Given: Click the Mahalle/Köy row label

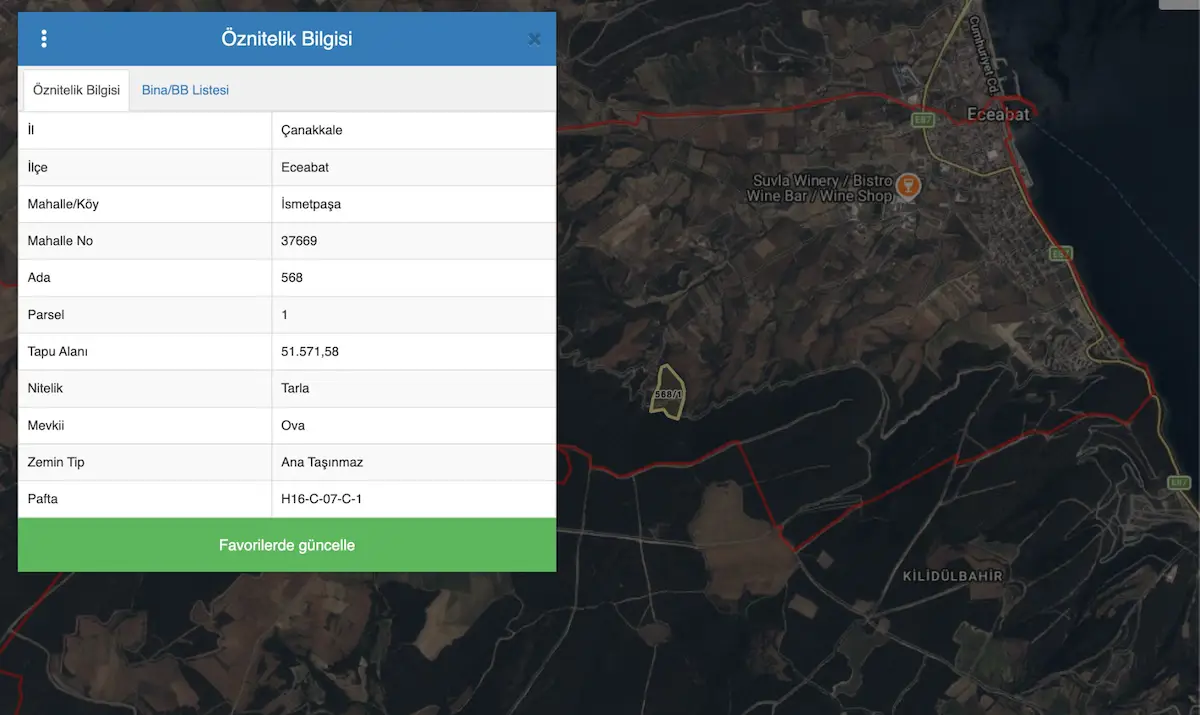Looking at the screenshot, I should (x=63, y=204).
